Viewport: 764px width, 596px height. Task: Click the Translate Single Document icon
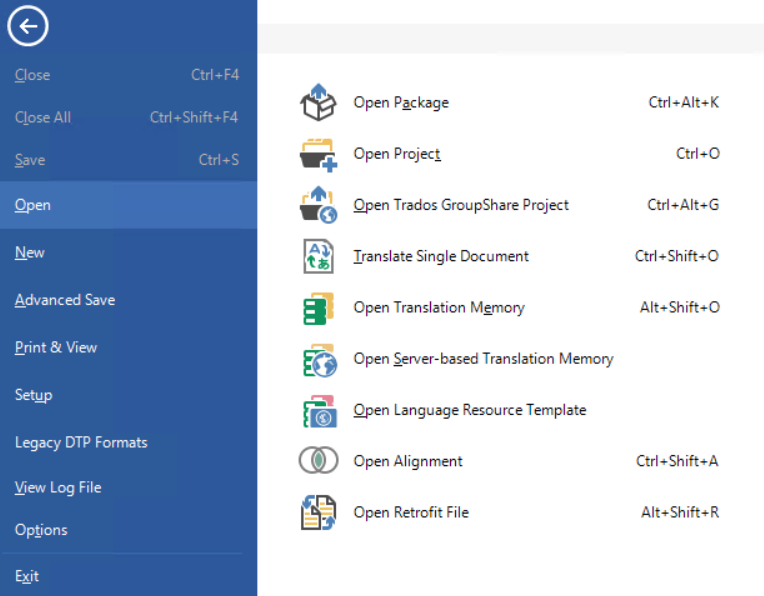pyautogui.click(x=318, y=256)
